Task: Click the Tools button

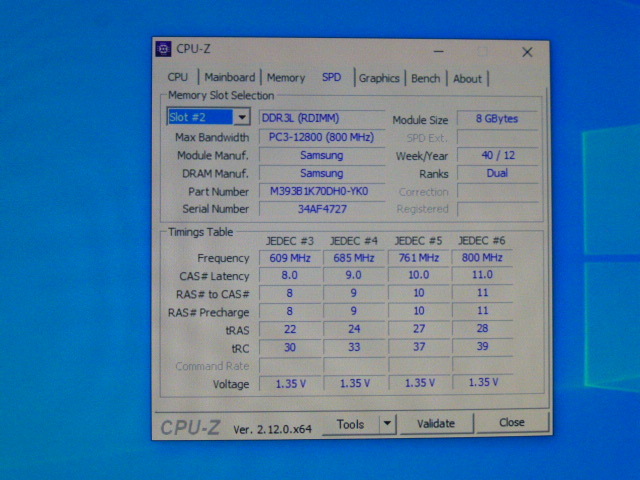Action: click(351, 424)
